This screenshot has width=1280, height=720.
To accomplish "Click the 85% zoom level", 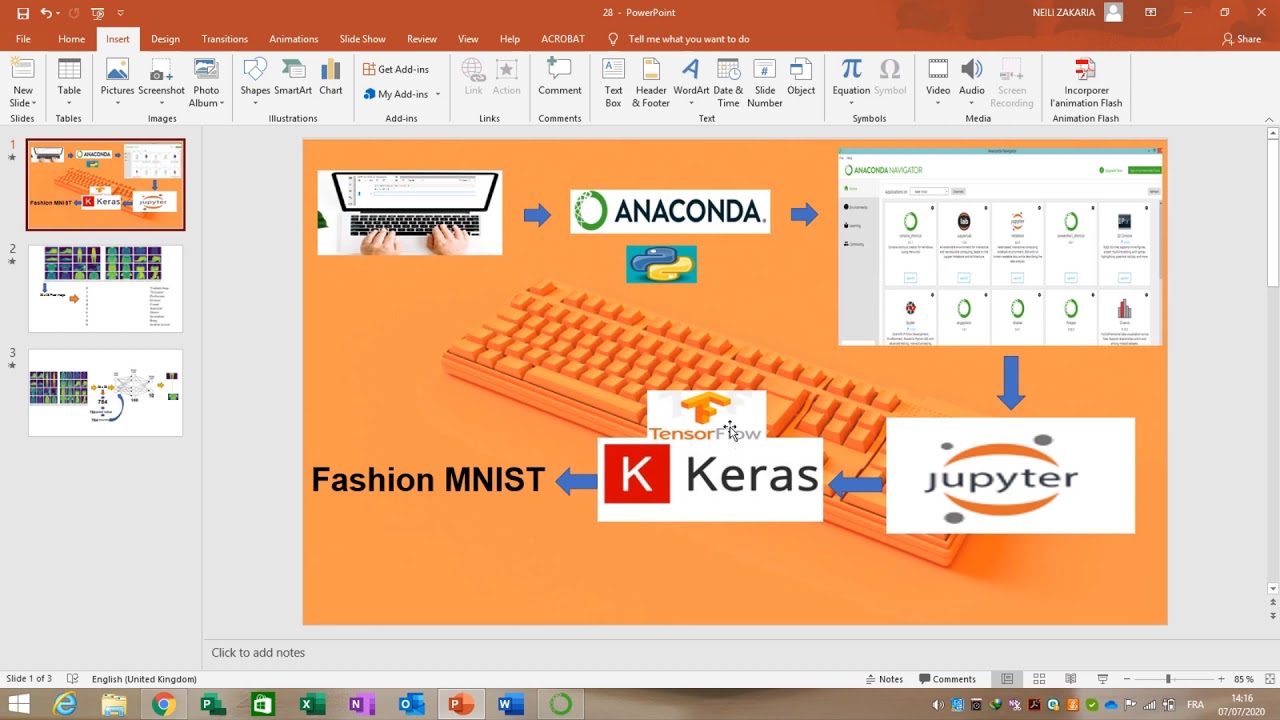I will 1243,679.
